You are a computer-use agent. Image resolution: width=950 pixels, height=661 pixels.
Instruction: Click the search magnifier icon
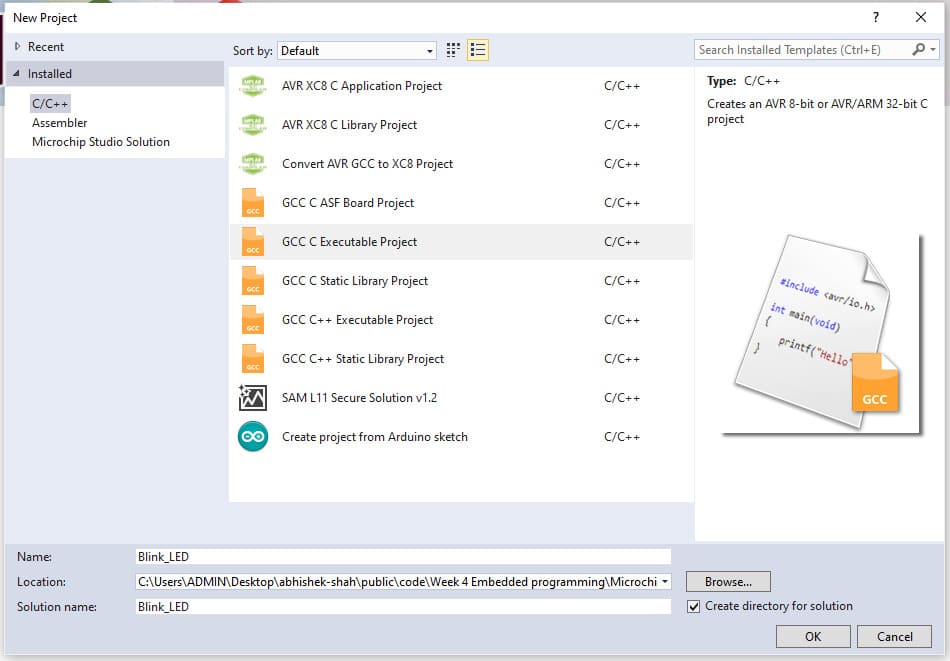click(918, 50)
